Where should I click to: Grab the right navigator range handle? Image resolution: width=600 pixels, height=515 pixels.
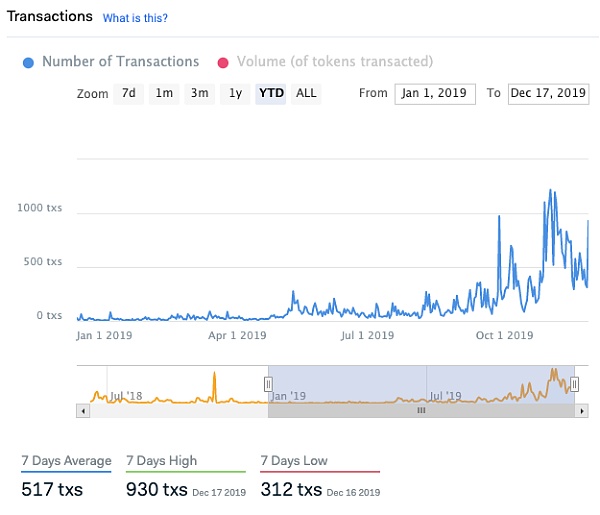574,384
